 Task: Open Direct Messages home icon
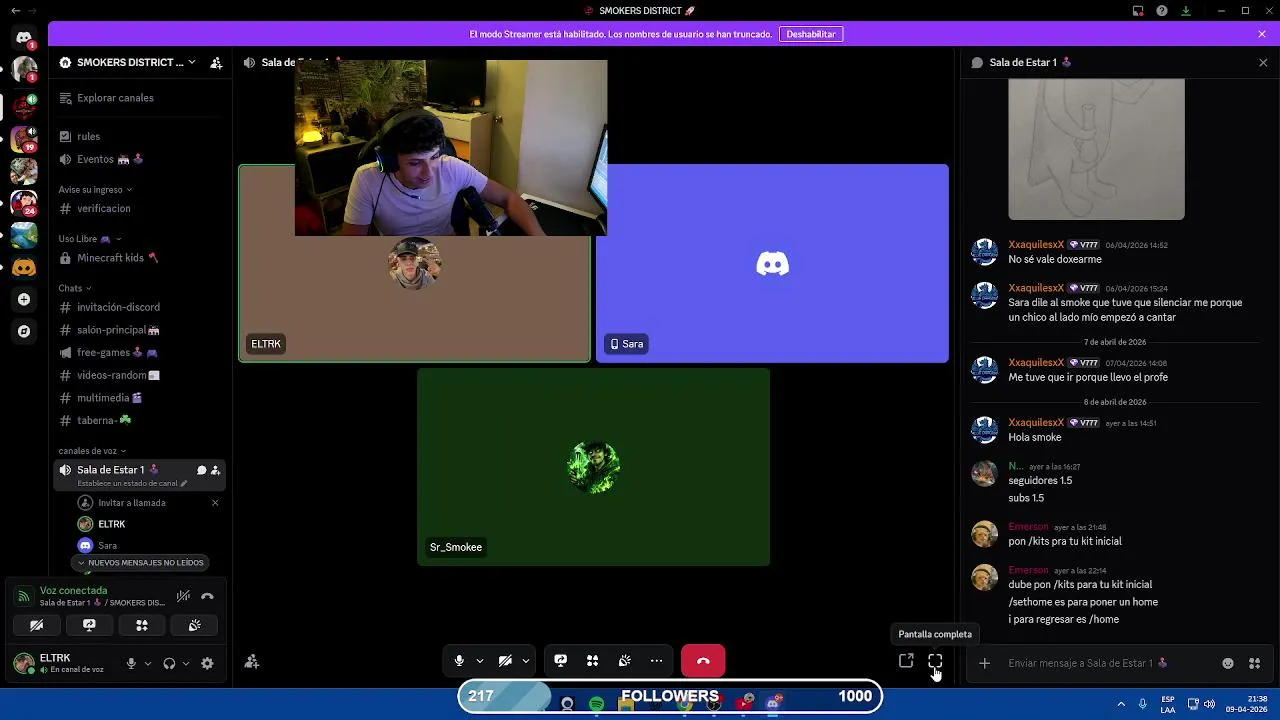coord(24,37)
